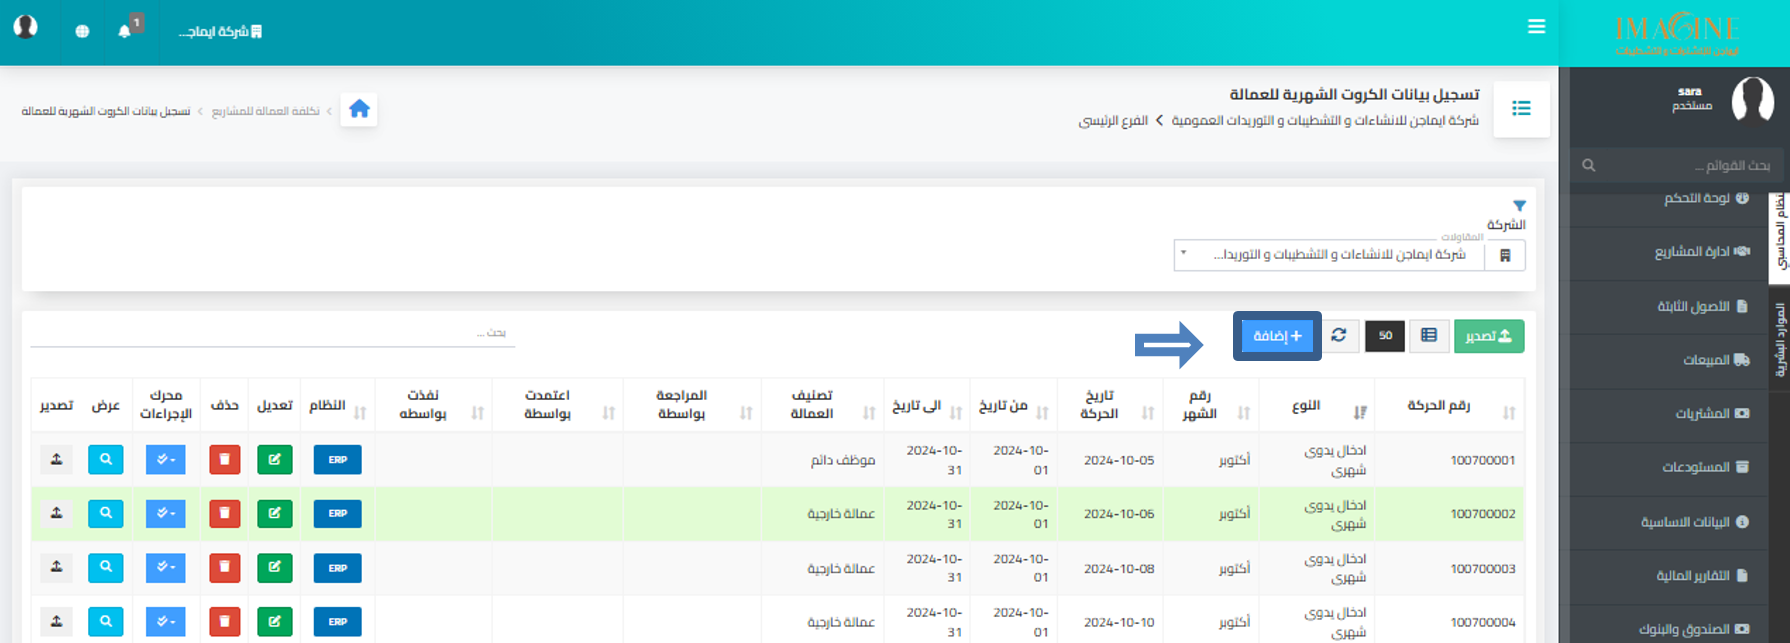Viewport: 1790px width, 643px height.
Task: Click ERP button for row 100700002
Action: pyautogui.click(x=338, y=514)
